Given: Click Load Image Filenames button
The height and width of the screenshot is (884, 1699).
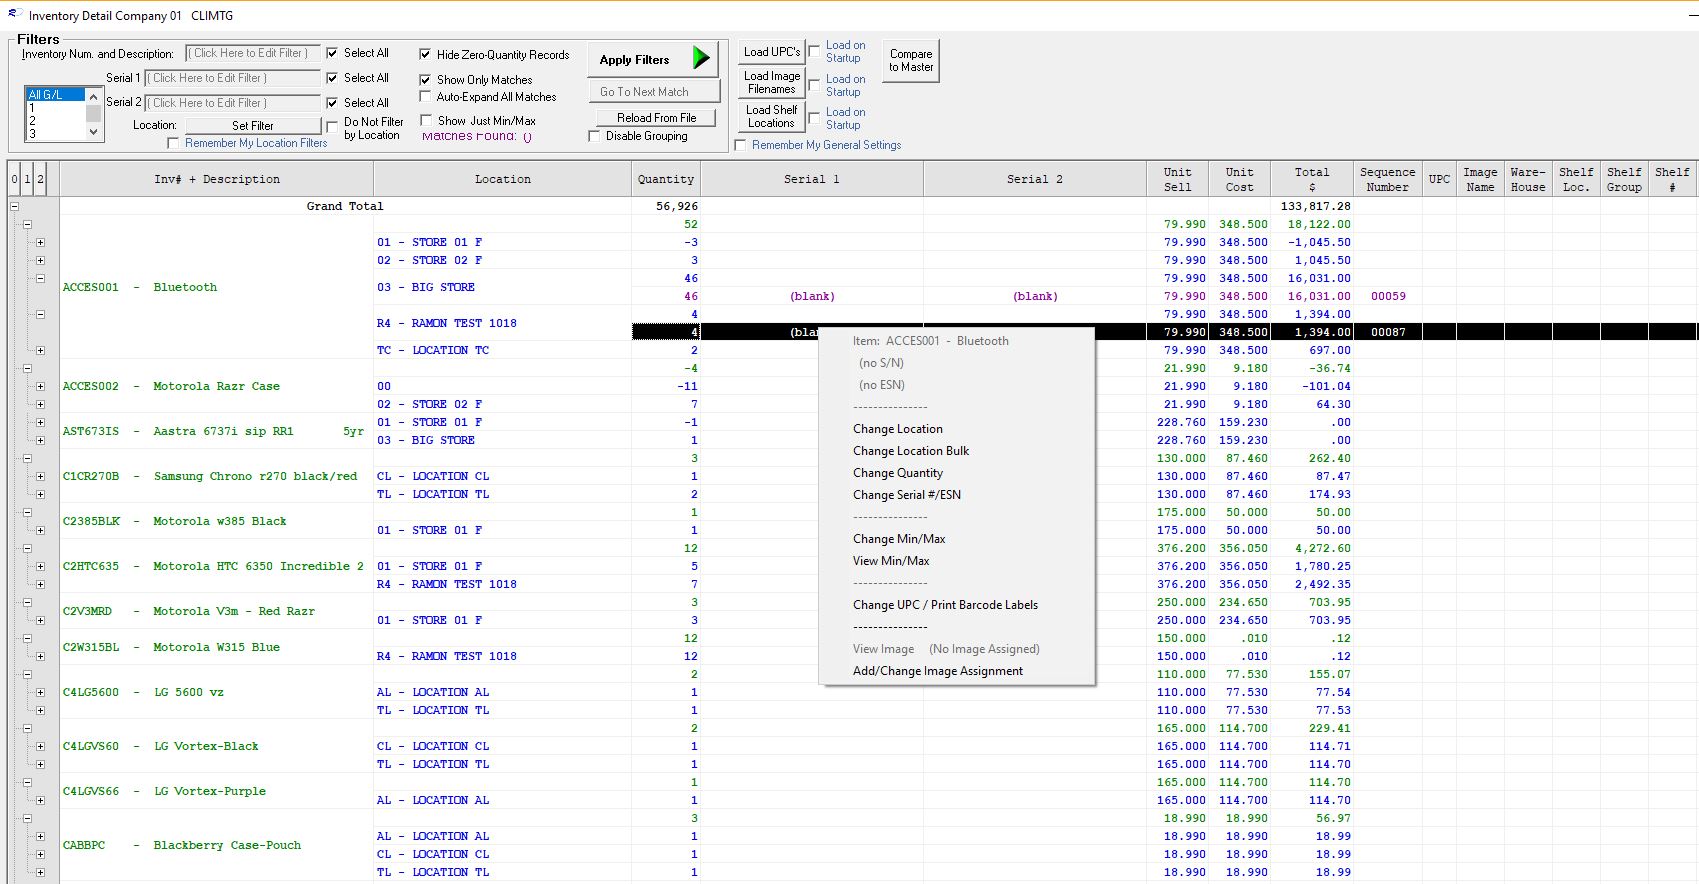Looking at the screenshot, I should pyautogui.click(x=772, y=82).
